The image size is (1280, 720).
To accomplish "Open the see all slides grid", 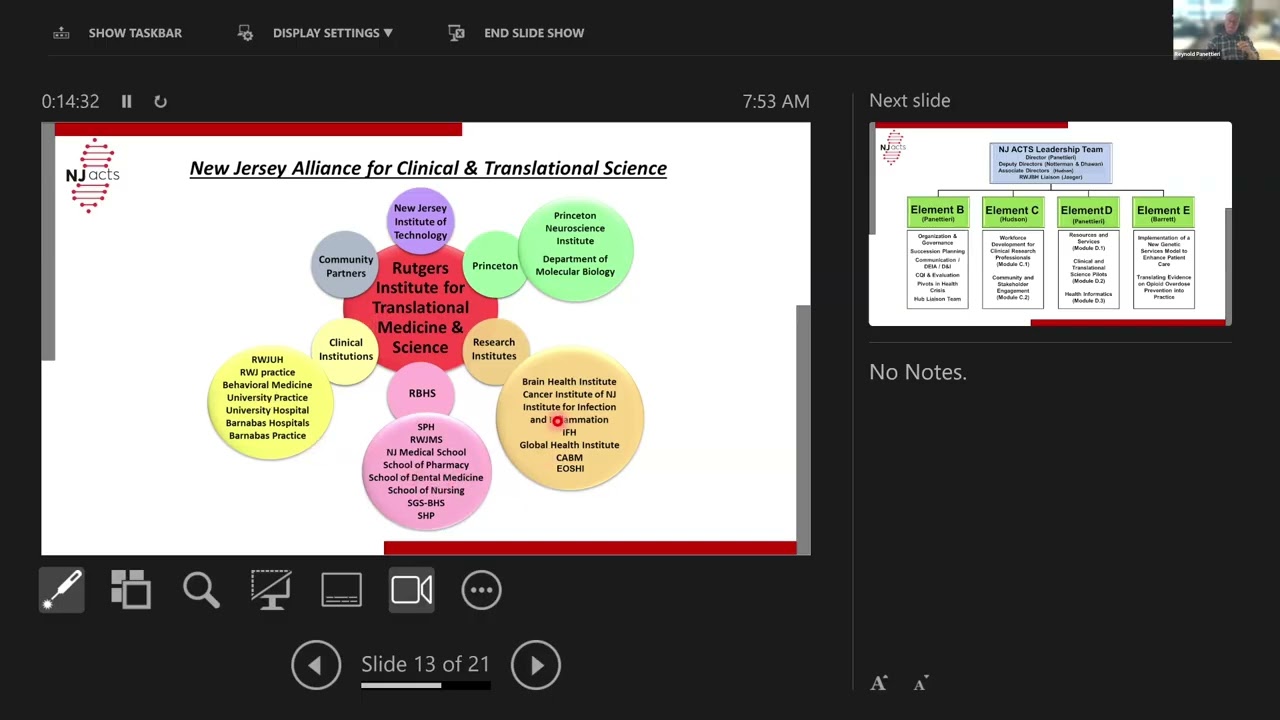I will [131, 590].
